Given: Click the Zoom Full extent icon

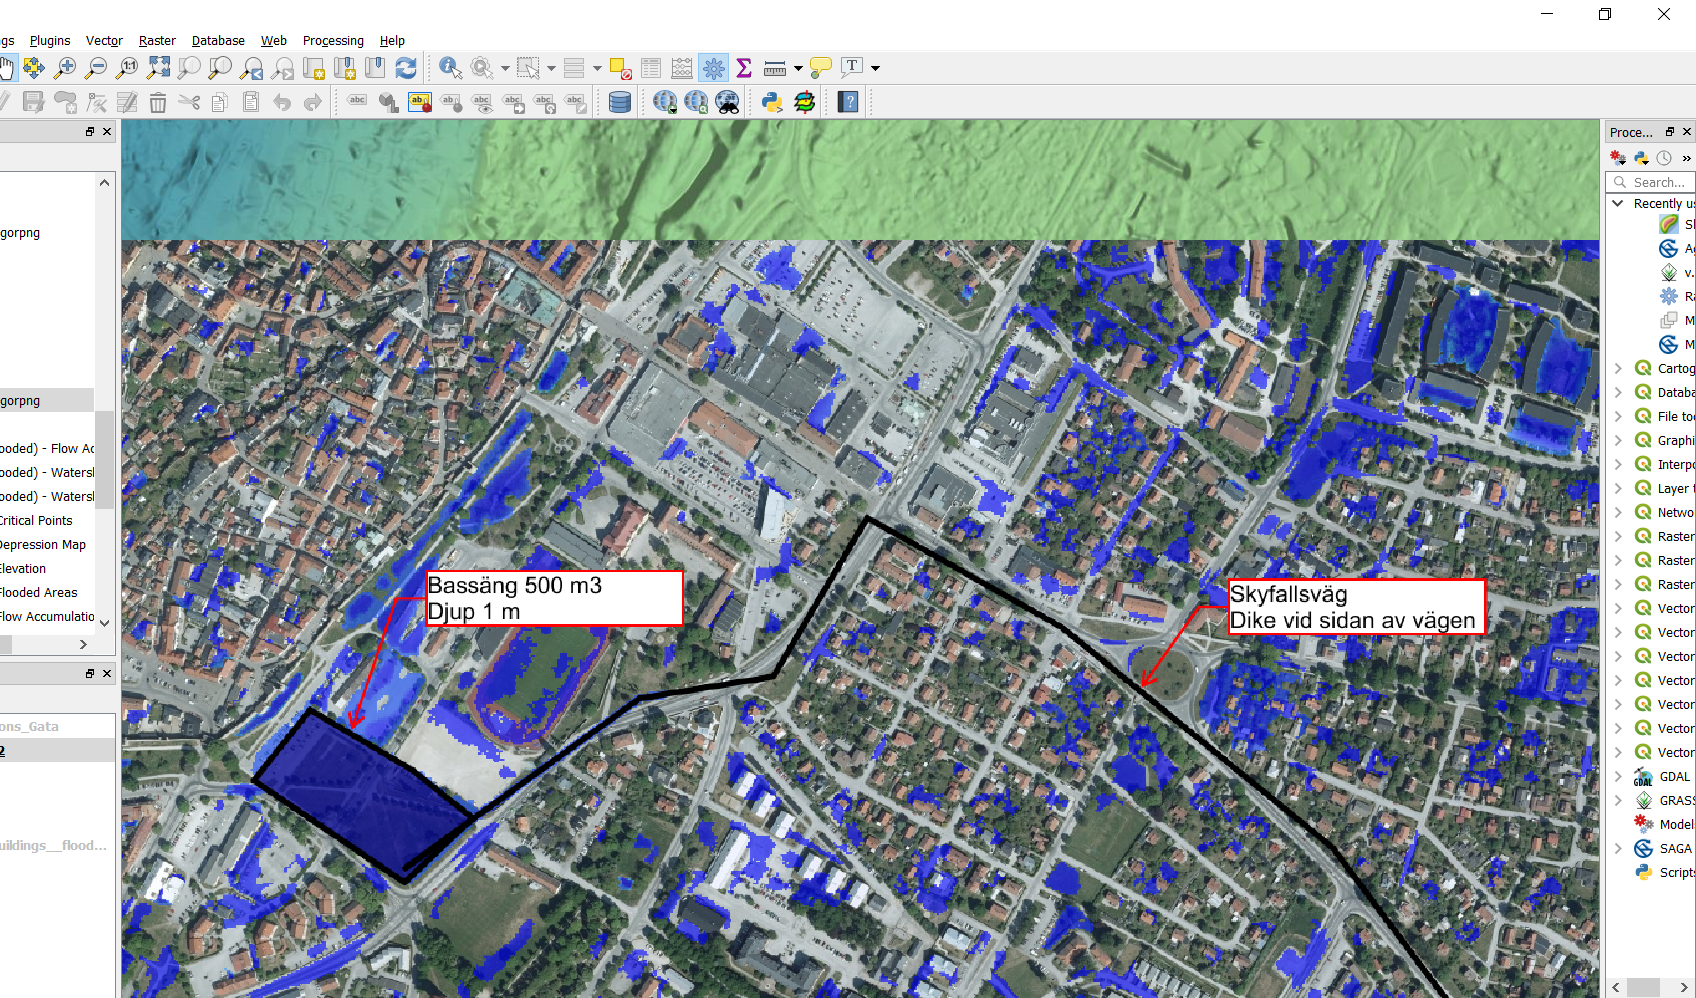Looking at the screenshot, I should click(x=158, y=68).
